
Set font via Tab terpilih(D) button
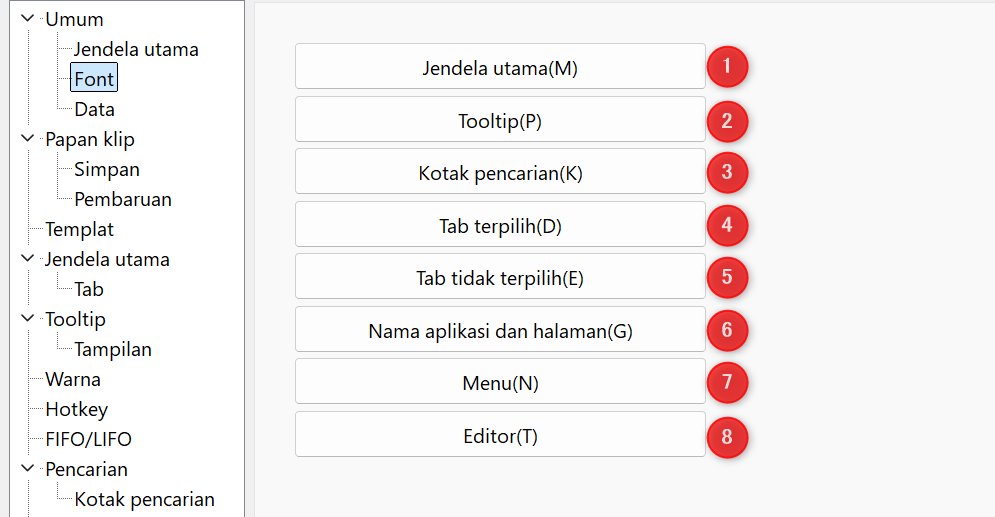500,225
